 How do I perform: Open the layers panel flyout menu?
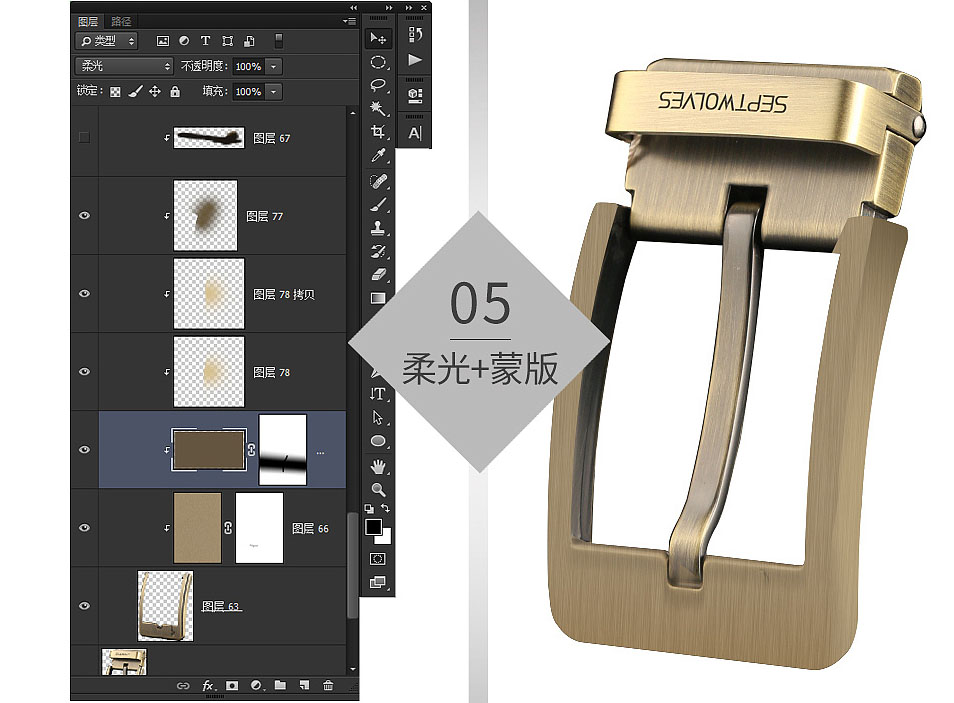coord(349,21)
